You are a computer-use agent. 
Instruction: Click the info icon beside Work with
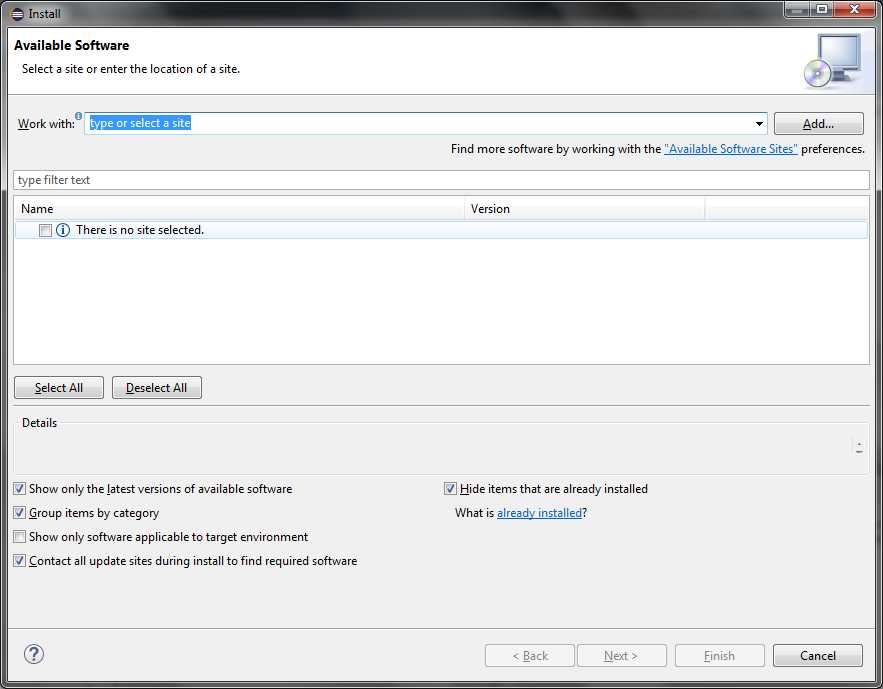(x=78, y=115)
